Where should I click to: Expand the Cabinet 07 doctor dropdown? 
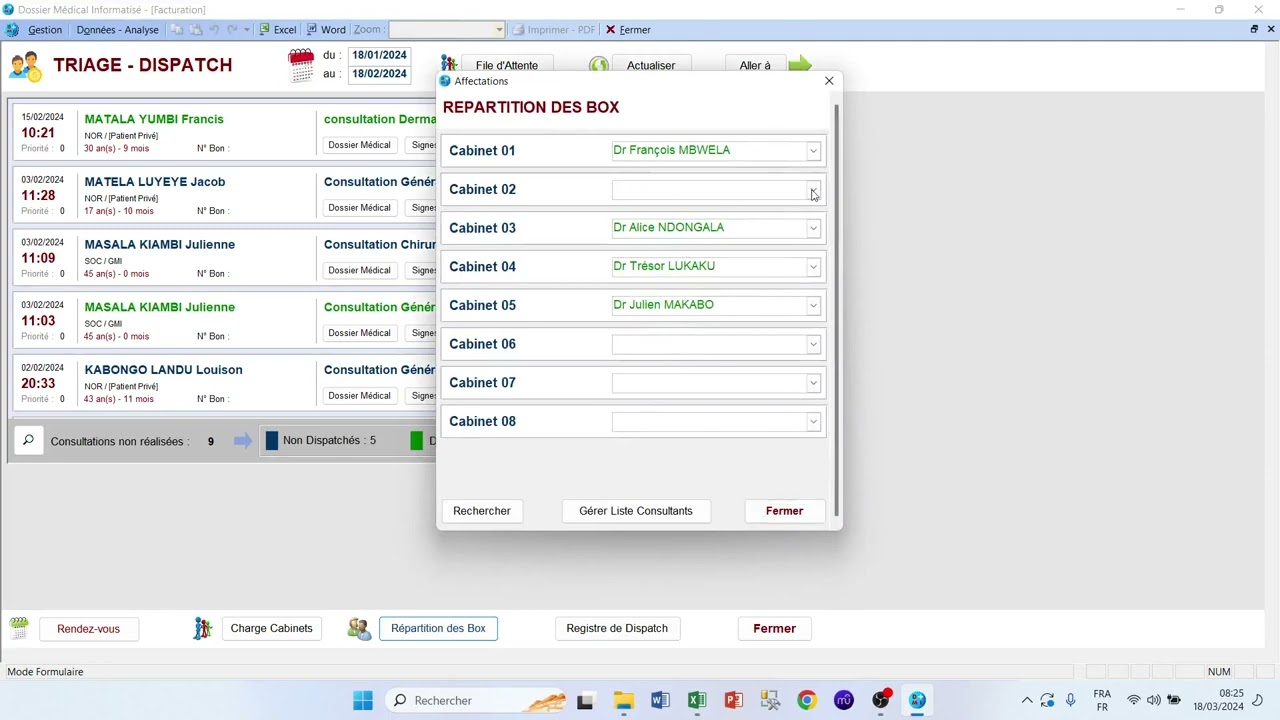tap(813, 383)
